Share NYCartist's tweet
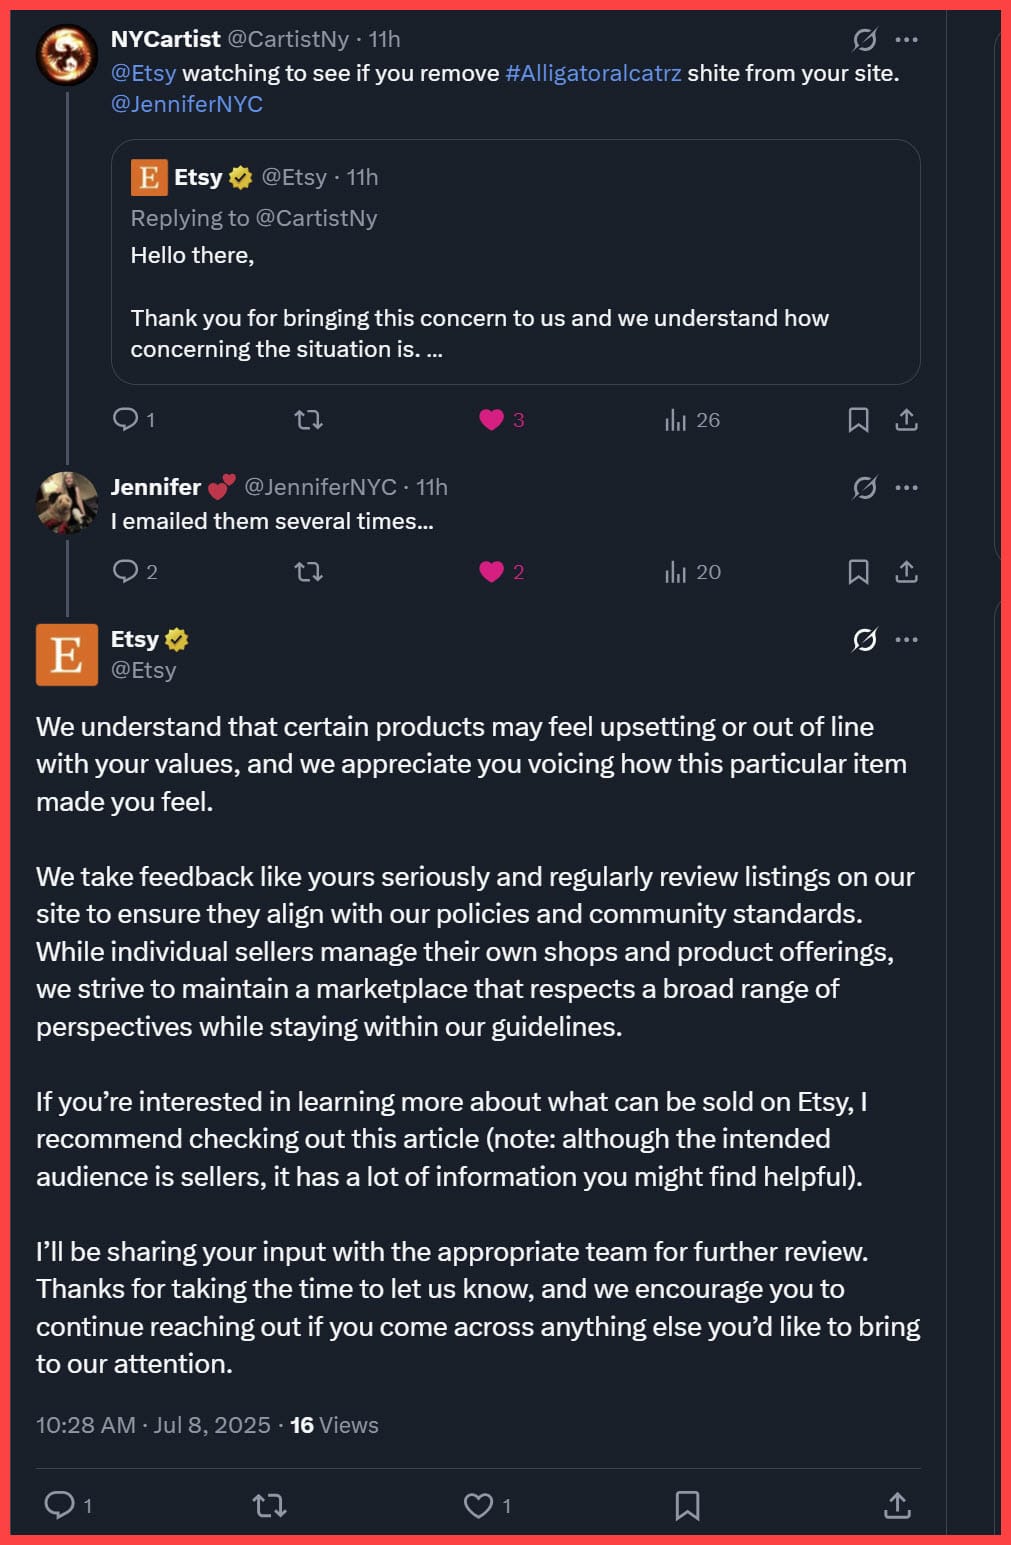This screenshot has width=1011, height=1545. (906, 420)
